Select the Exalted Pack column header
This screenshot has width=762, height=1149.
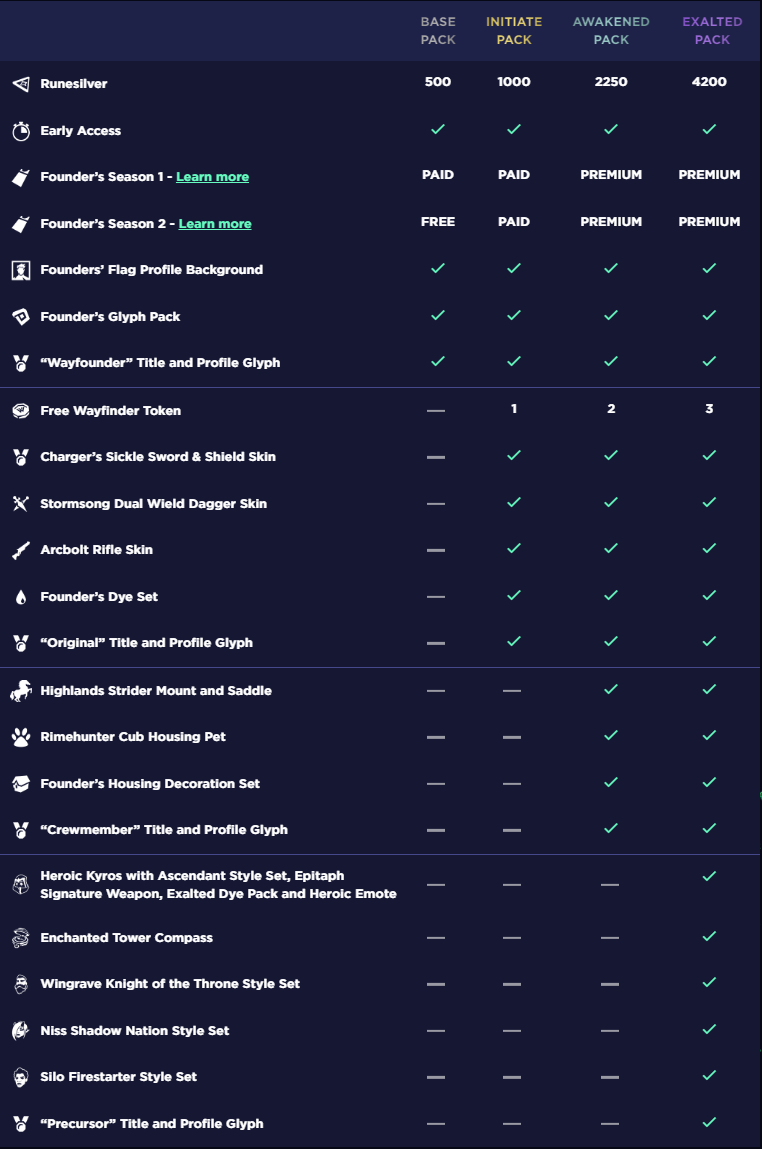712,31
